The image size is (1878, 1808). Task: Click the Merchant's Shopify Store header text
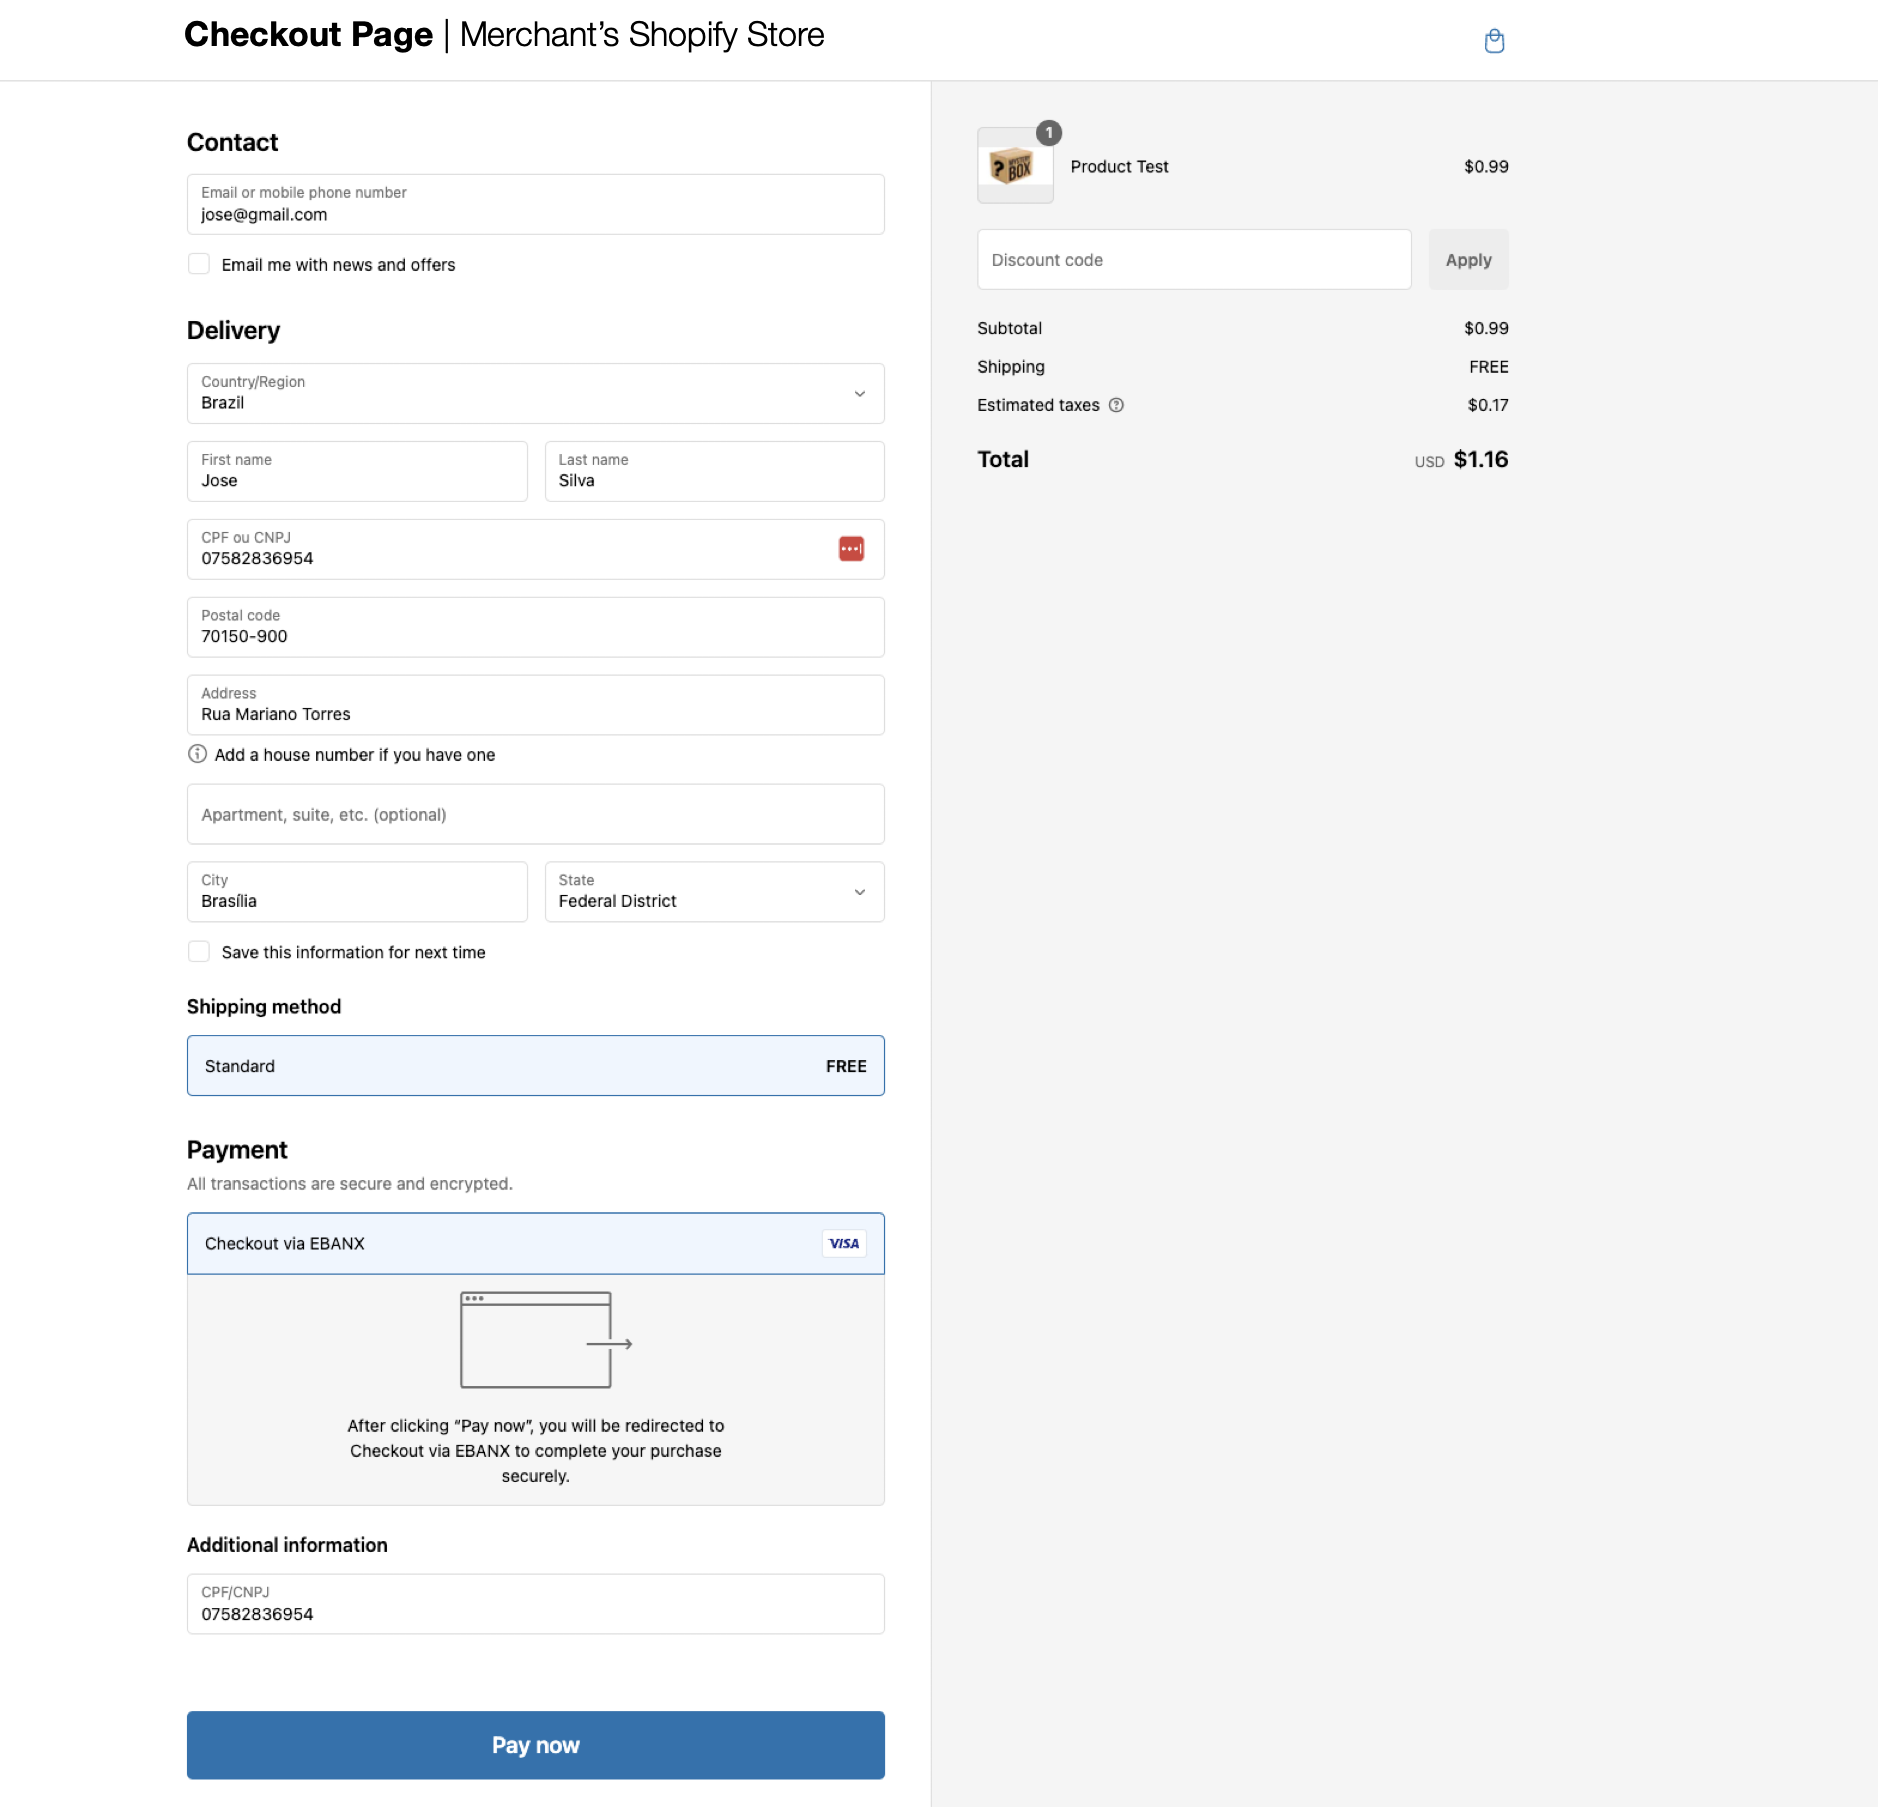pyautogui.click(x=641, y=34)
